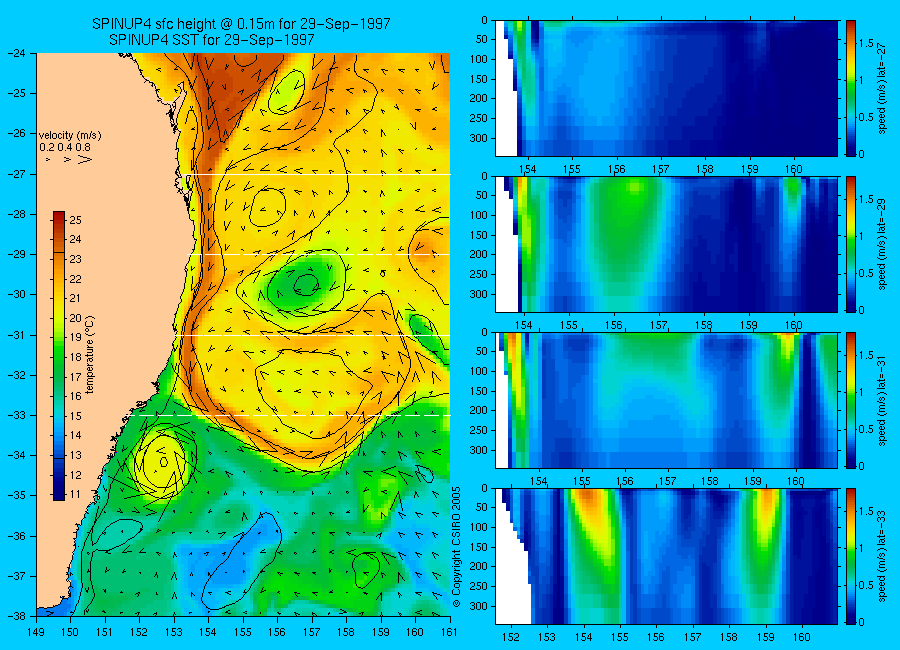Click the '300' depth tick of the lat=-27 section
This screenshot has height=650, width=900.
[479, 138]
